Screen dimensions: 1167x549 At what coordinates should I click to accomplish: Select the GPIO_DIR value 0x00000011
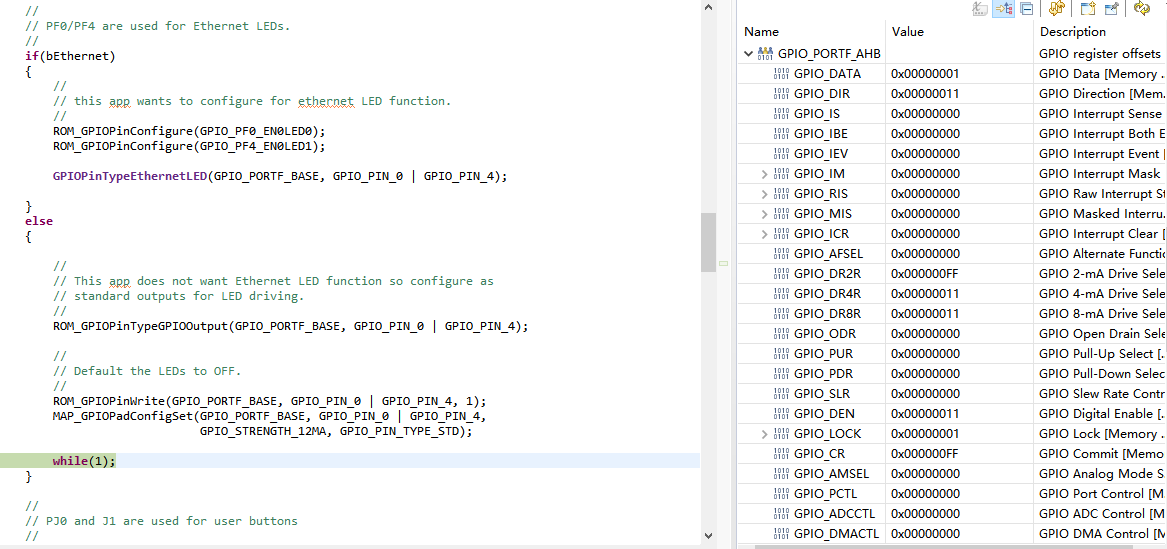[x=925, y=94]
